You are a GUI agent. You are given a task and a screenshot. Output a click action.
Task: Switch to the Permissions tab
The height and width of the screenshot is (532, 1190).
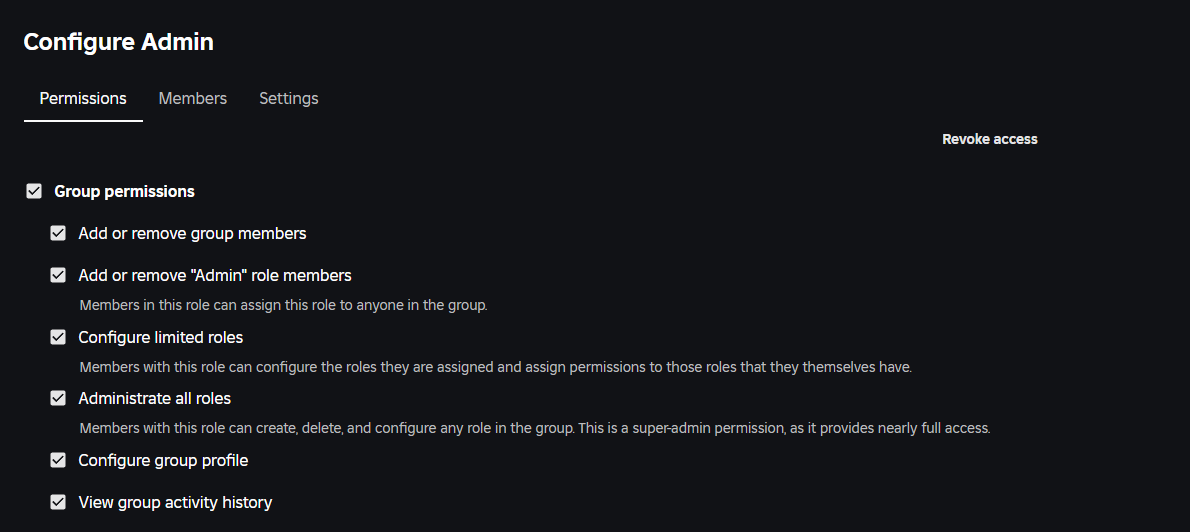(83, 99)
